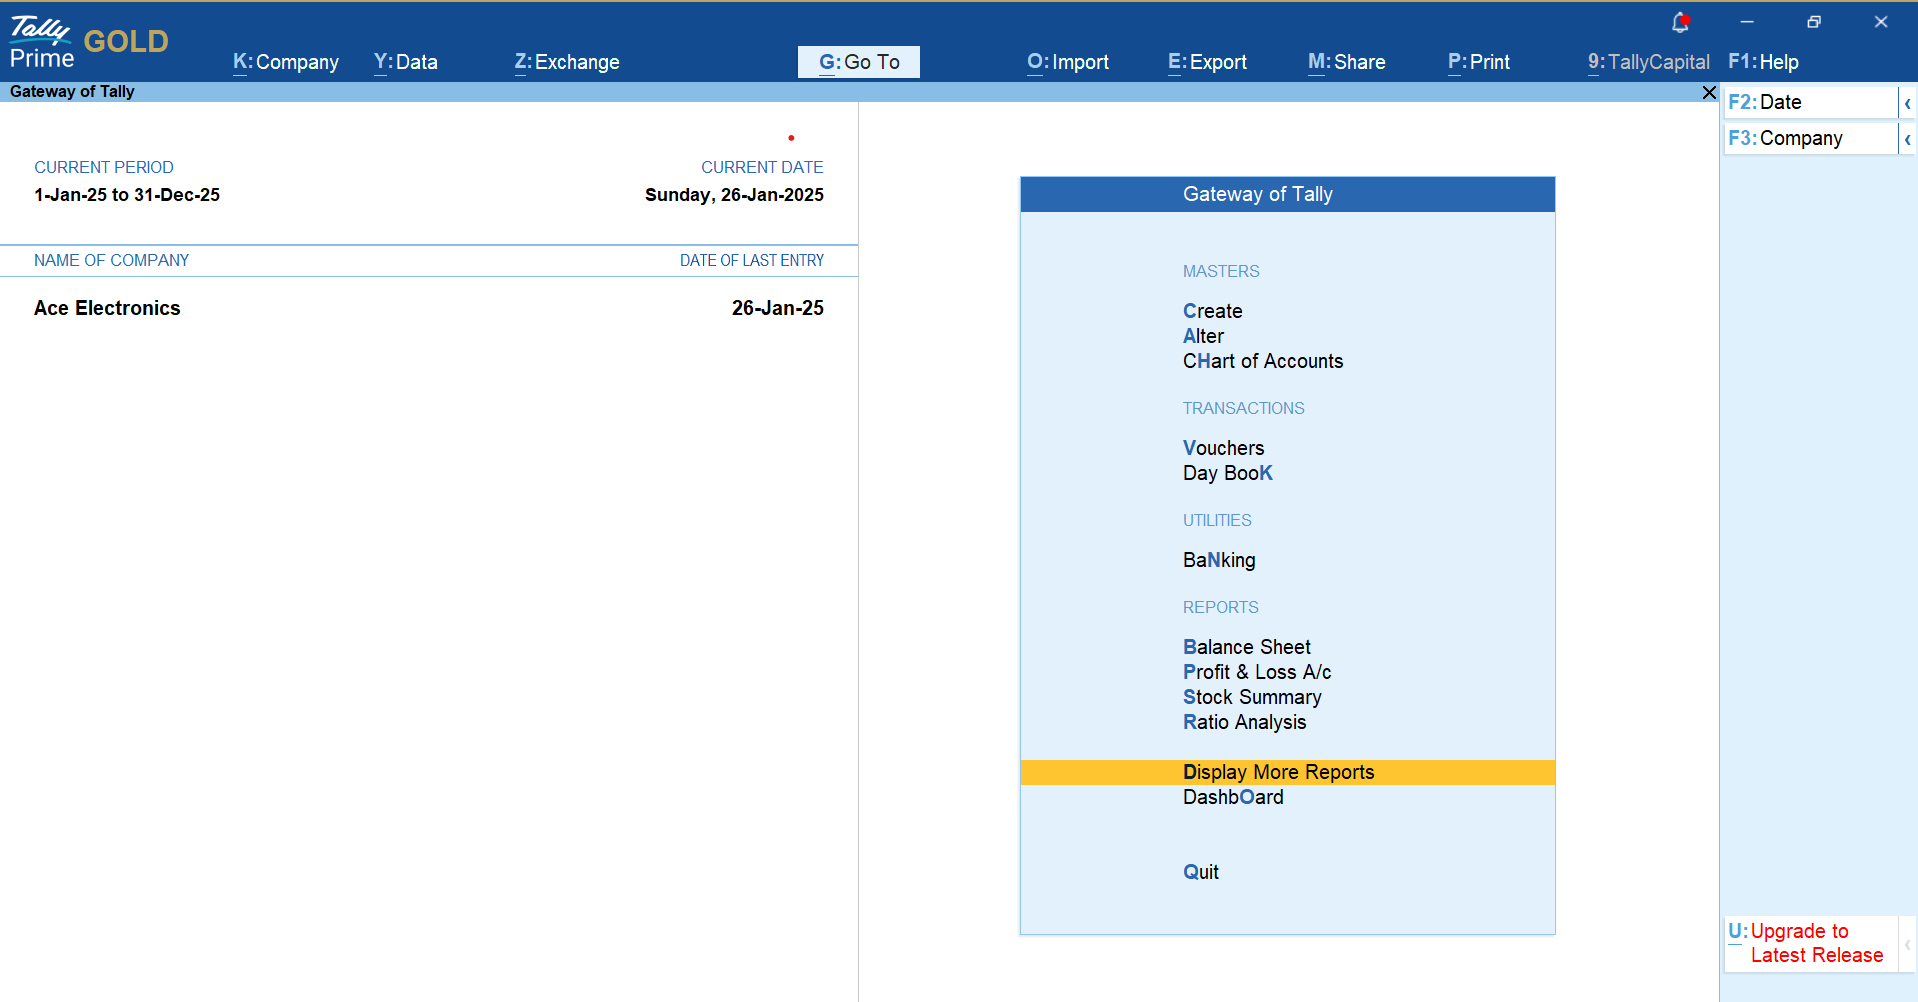Image resolution: width=1918 pixels, height=1002 pixels.
Task: Select Vouchers under Transactions
Action: (x=1223, y=448)
